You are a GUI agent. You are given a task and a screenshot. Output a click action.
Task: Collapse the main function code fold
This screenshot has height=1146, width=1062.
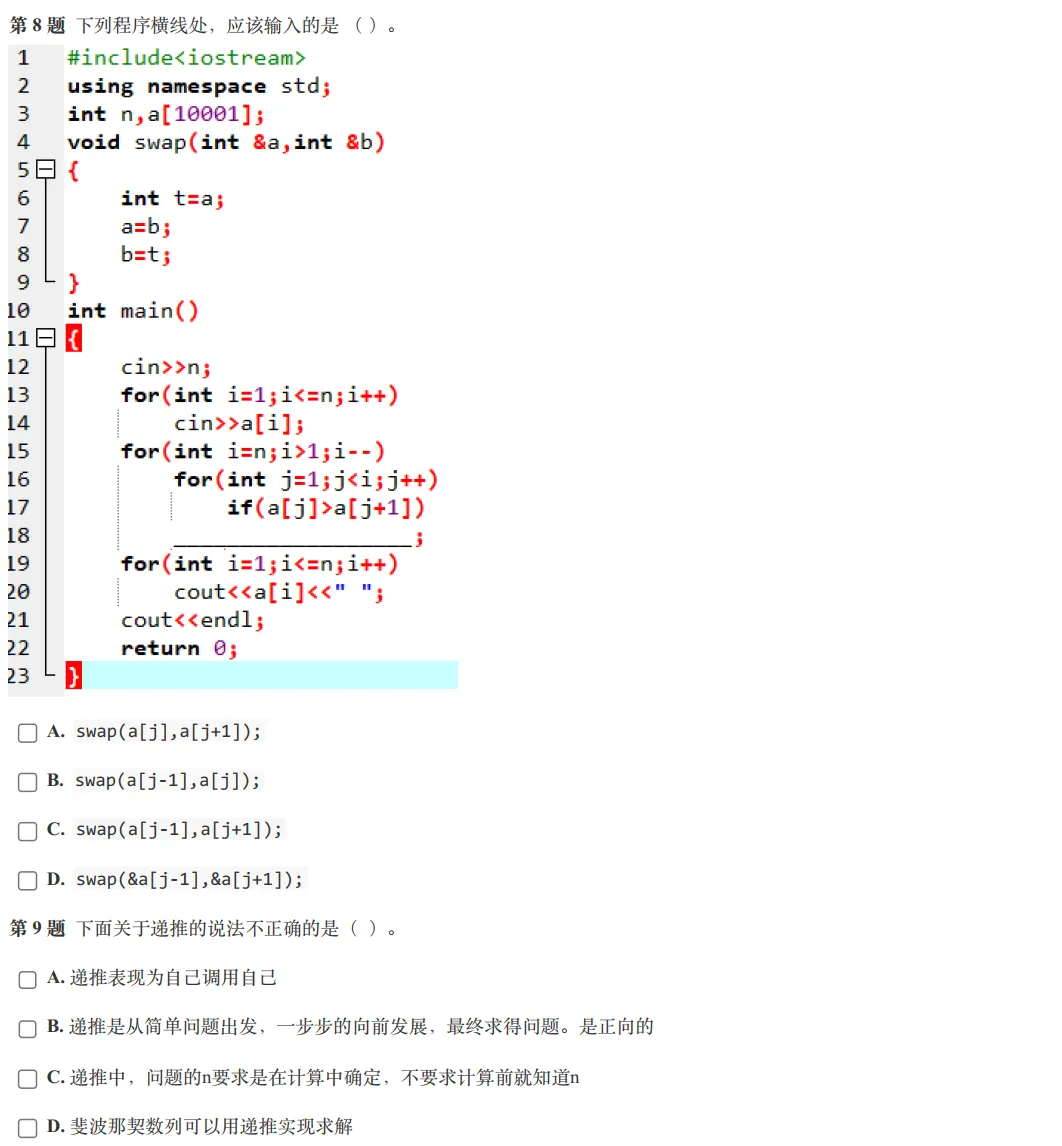coord(44,338)
